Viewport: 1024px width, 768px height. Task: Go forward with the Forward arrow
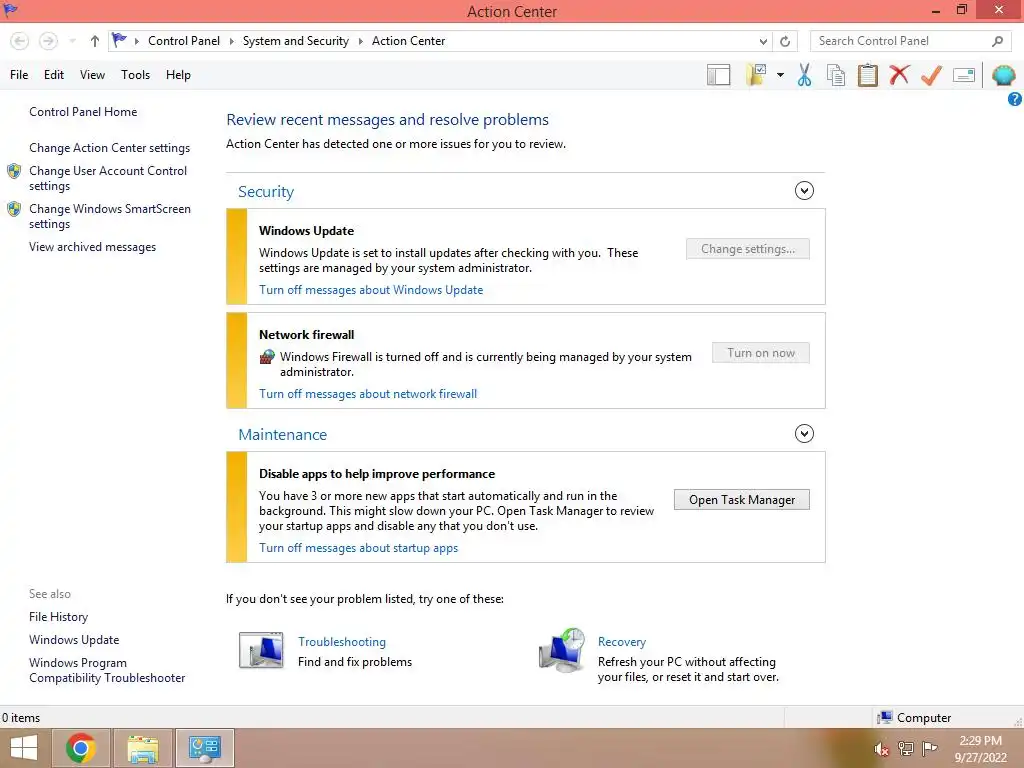[x=48, y=41]
